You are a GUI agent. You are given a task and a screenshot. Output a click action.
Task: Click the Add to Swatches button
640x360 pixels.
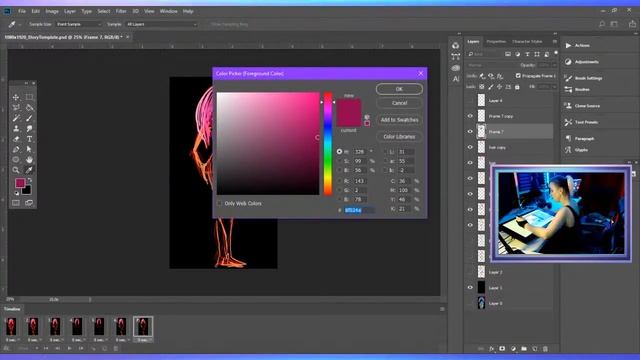pos(399,120)
